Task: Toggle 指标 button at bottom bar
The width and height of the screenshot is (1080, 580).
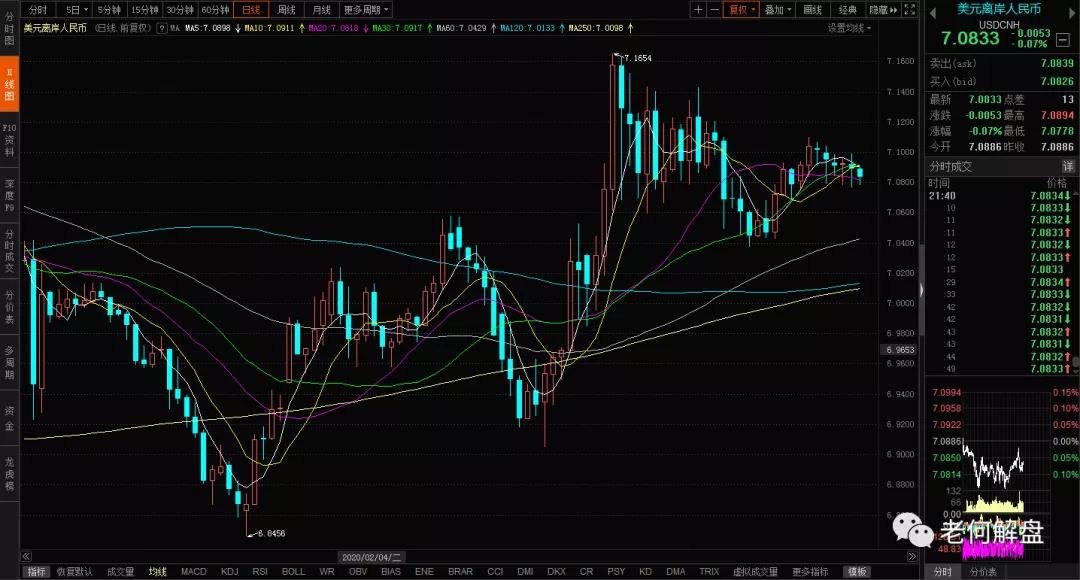Action: tap(36, 572)
